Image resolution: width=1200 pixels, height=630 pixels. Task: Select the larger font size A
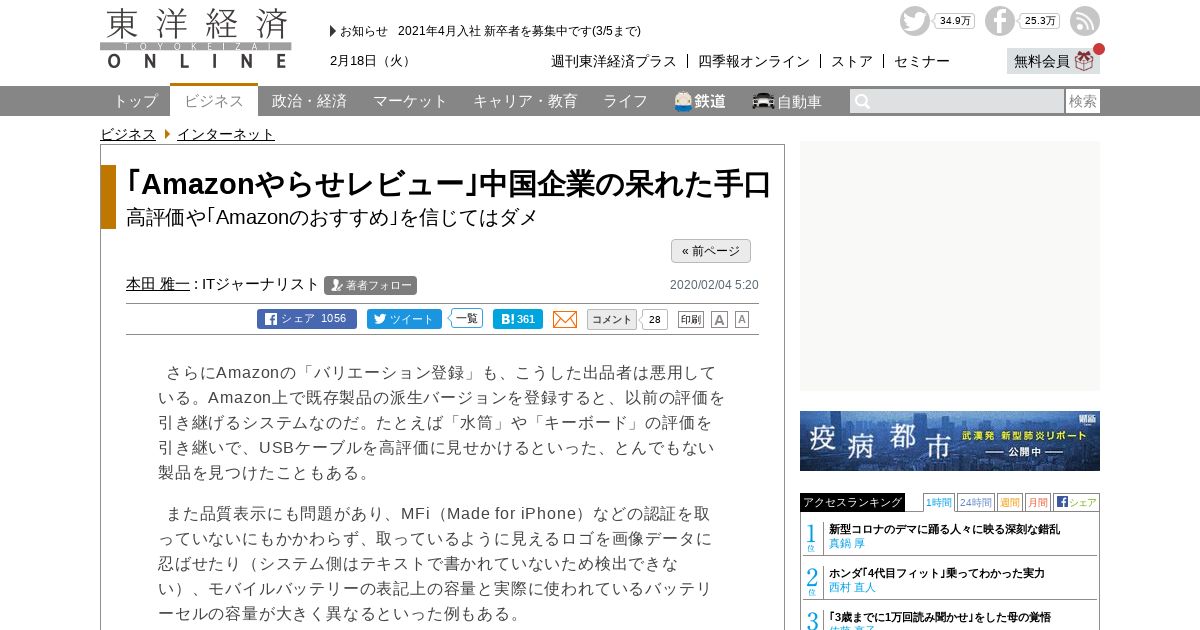(719, 319)
